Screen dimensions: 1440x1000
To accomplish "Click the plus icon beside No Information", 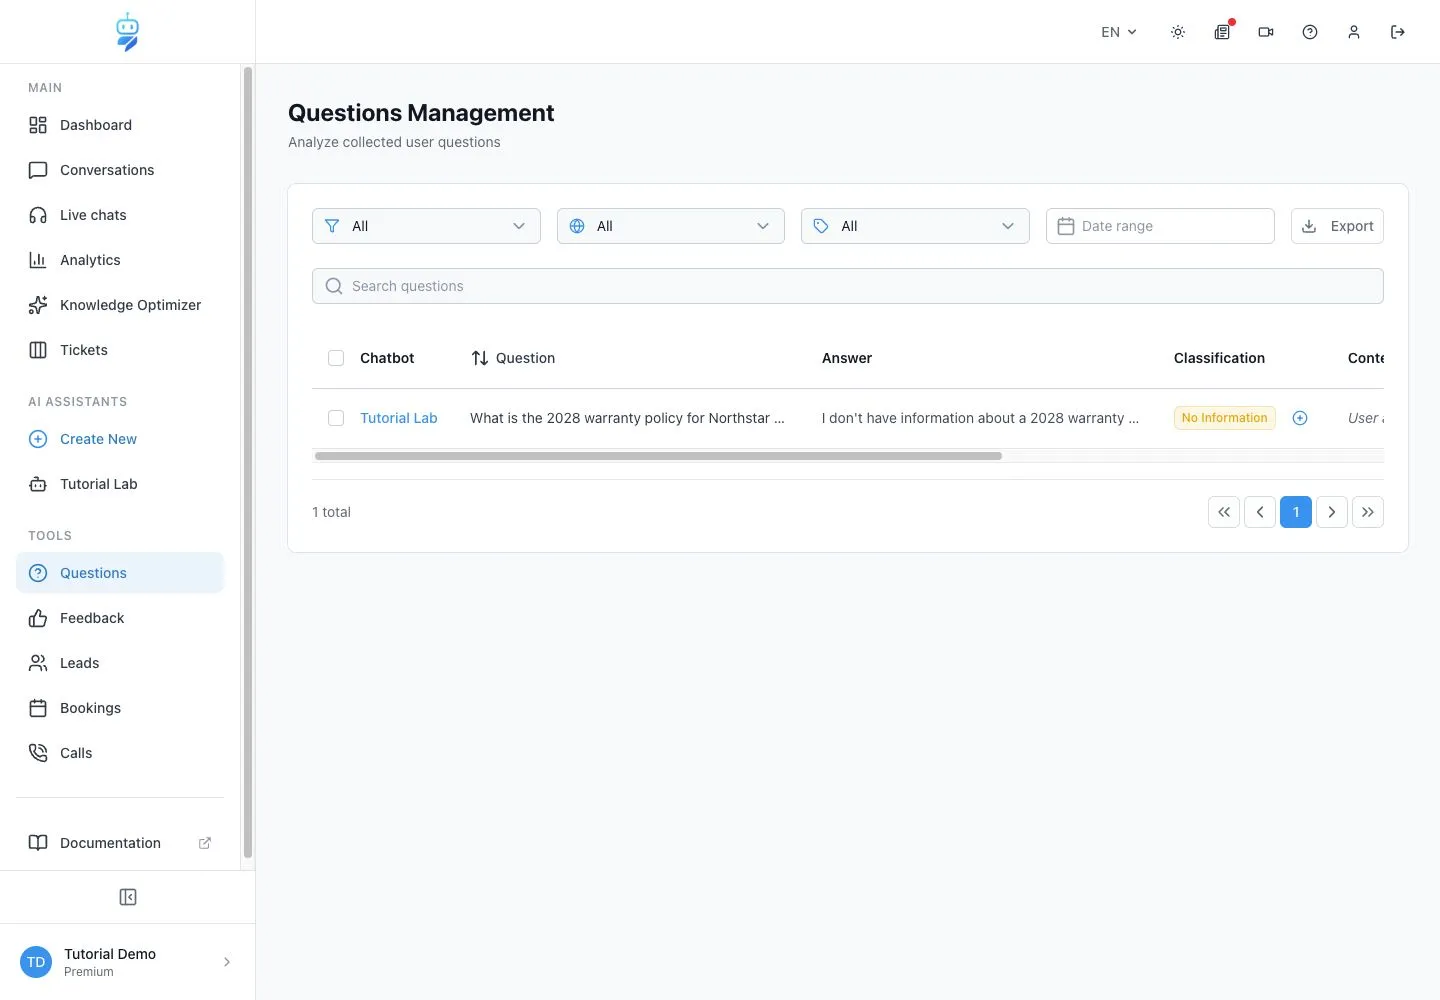I will pos(1300,418).
